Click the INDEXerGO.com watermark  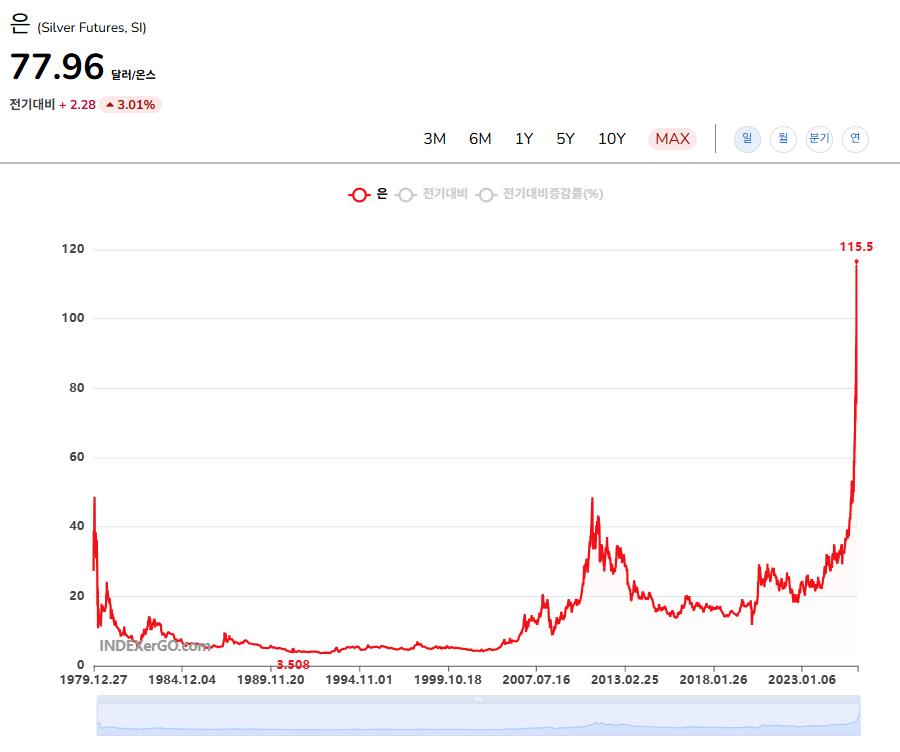pyautogui.click(x=154, y=646)
